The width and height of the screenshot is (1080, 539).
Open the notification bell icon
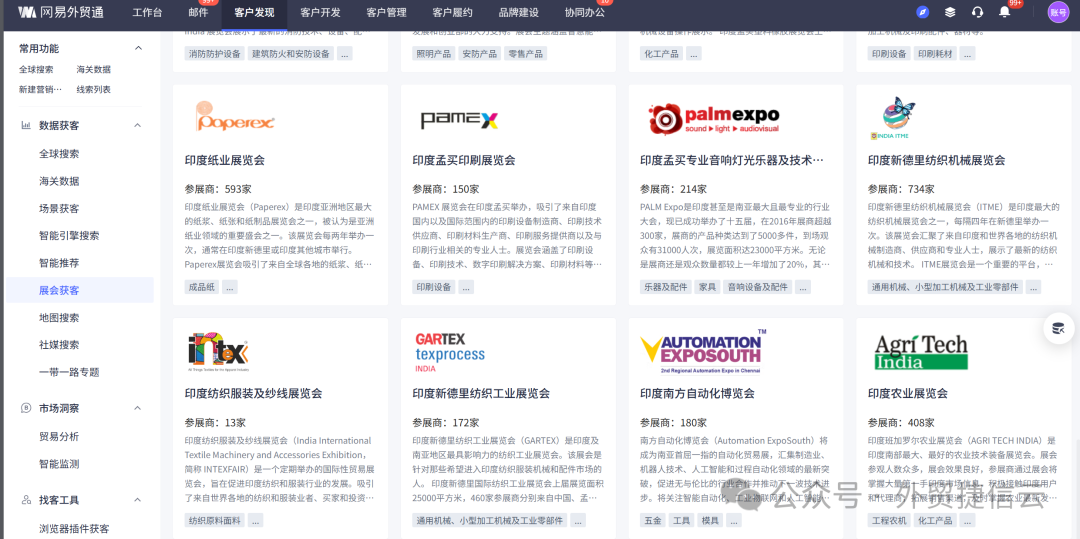tap(1004, 12)
